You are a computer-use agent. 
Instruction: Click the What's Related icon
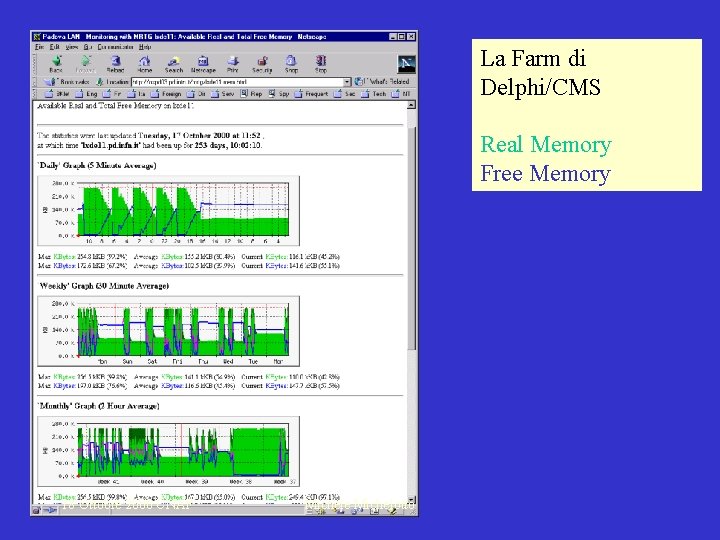[x=358, y=82]
